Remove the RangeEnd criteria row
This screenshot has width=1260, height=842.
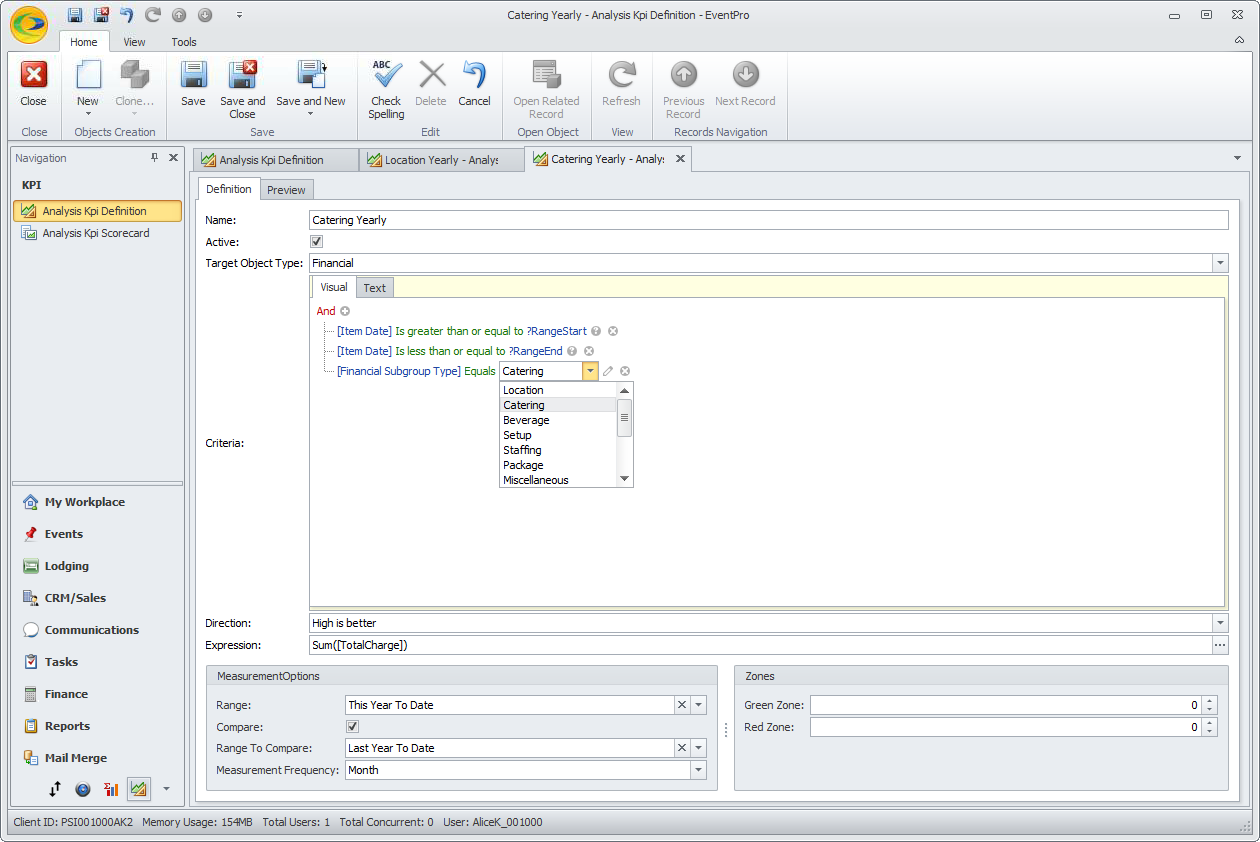coord(589,351)
